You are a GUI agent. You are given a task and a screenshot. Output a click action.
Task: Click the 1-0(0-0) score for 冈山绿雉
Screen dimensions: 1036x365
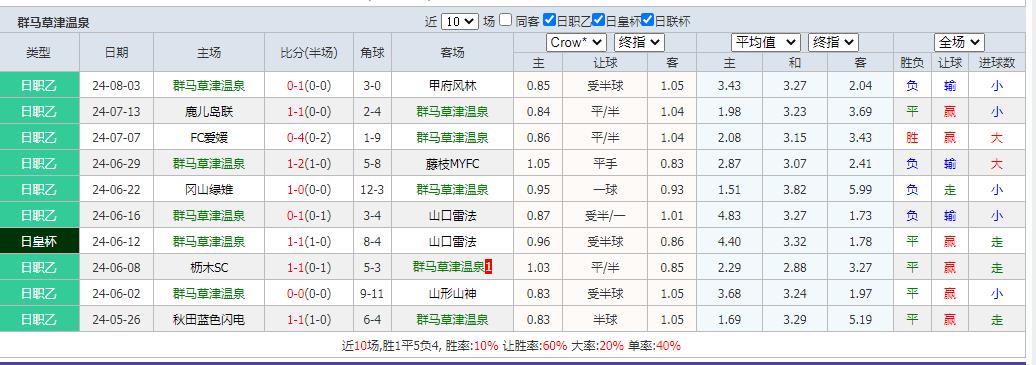coord(309,190)
